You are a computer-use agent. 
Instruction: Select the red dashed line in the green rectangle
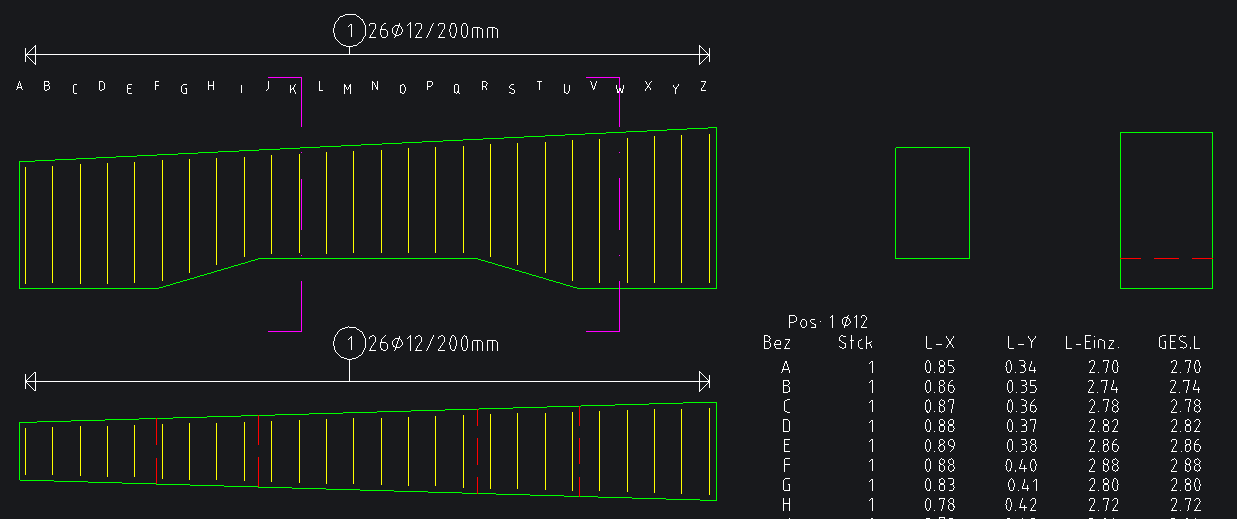coord(1166,258)
